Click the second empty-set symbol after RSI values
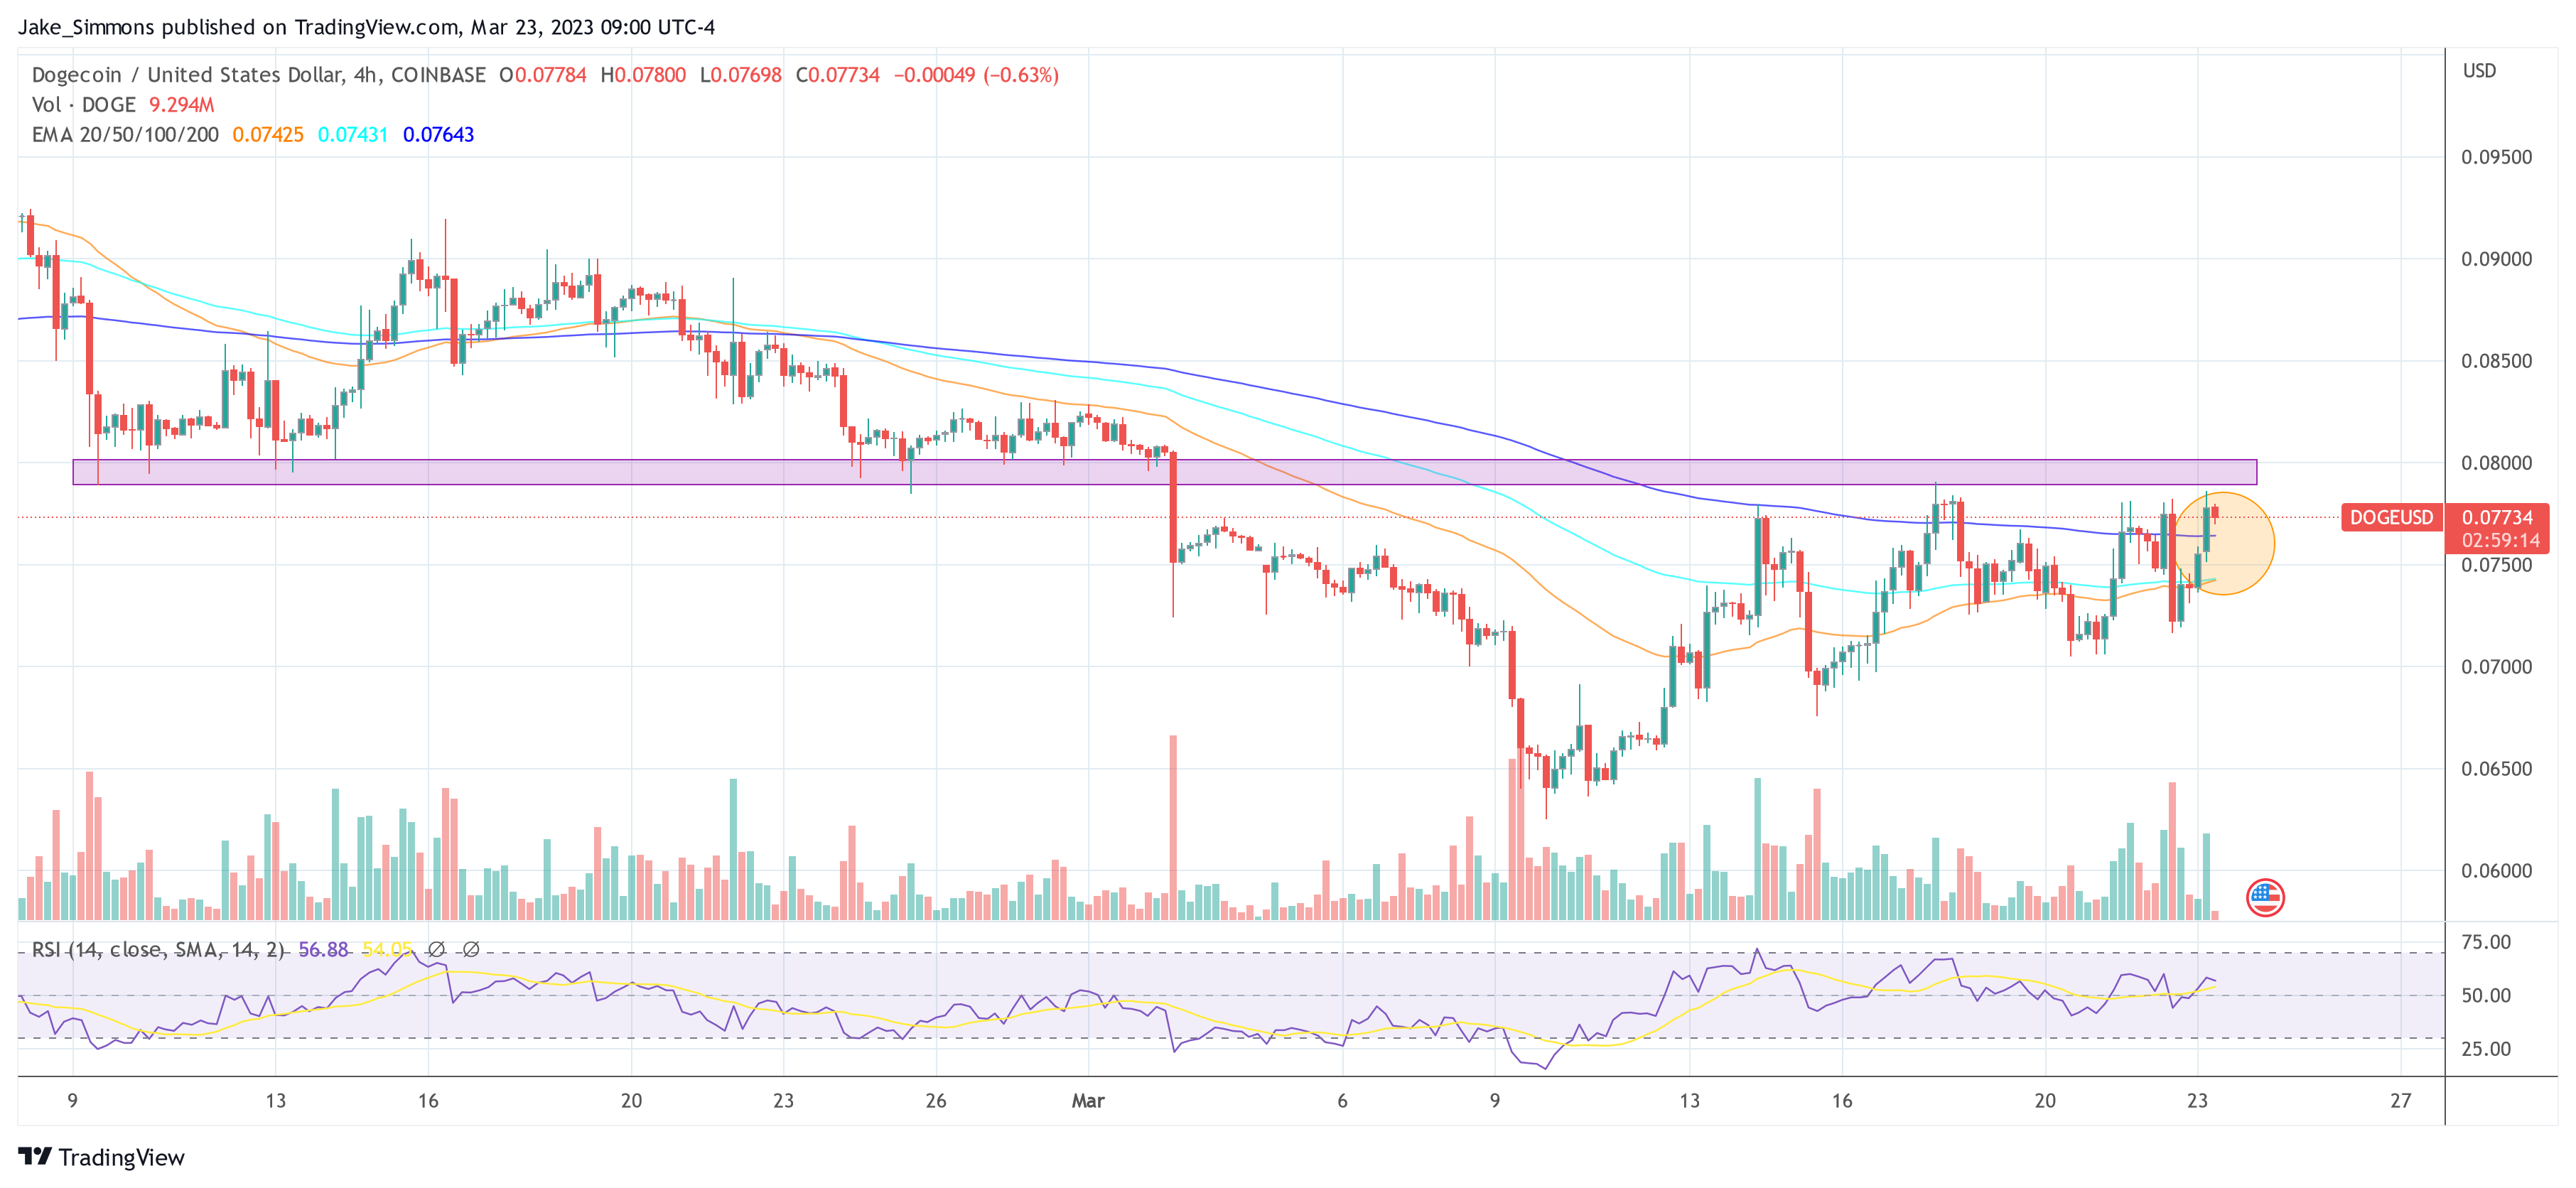 (x=471, y=949)
